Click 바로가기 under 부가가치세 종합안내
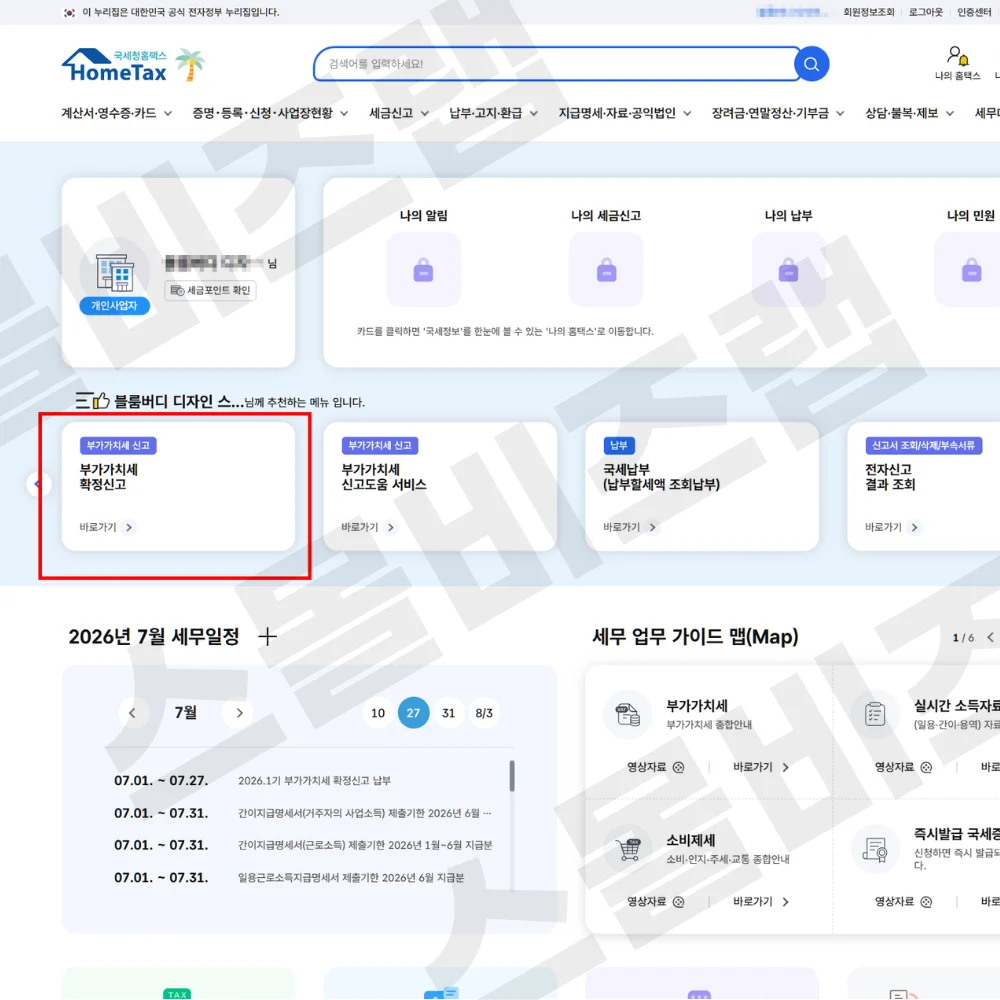 click(761, 767)
